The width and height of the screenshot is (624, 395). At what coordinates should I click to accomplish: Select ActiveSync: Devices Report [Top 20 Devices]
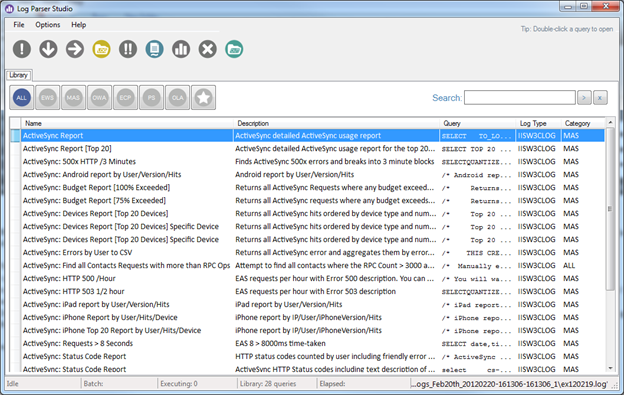coord(307,214)
